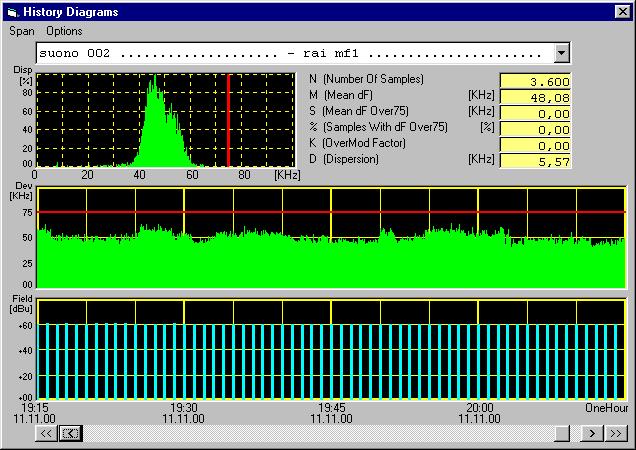The height and width of the screenshot is (450, 636).
Task: Click the History Diagrams title bar icon
Action: coord(13,12)
